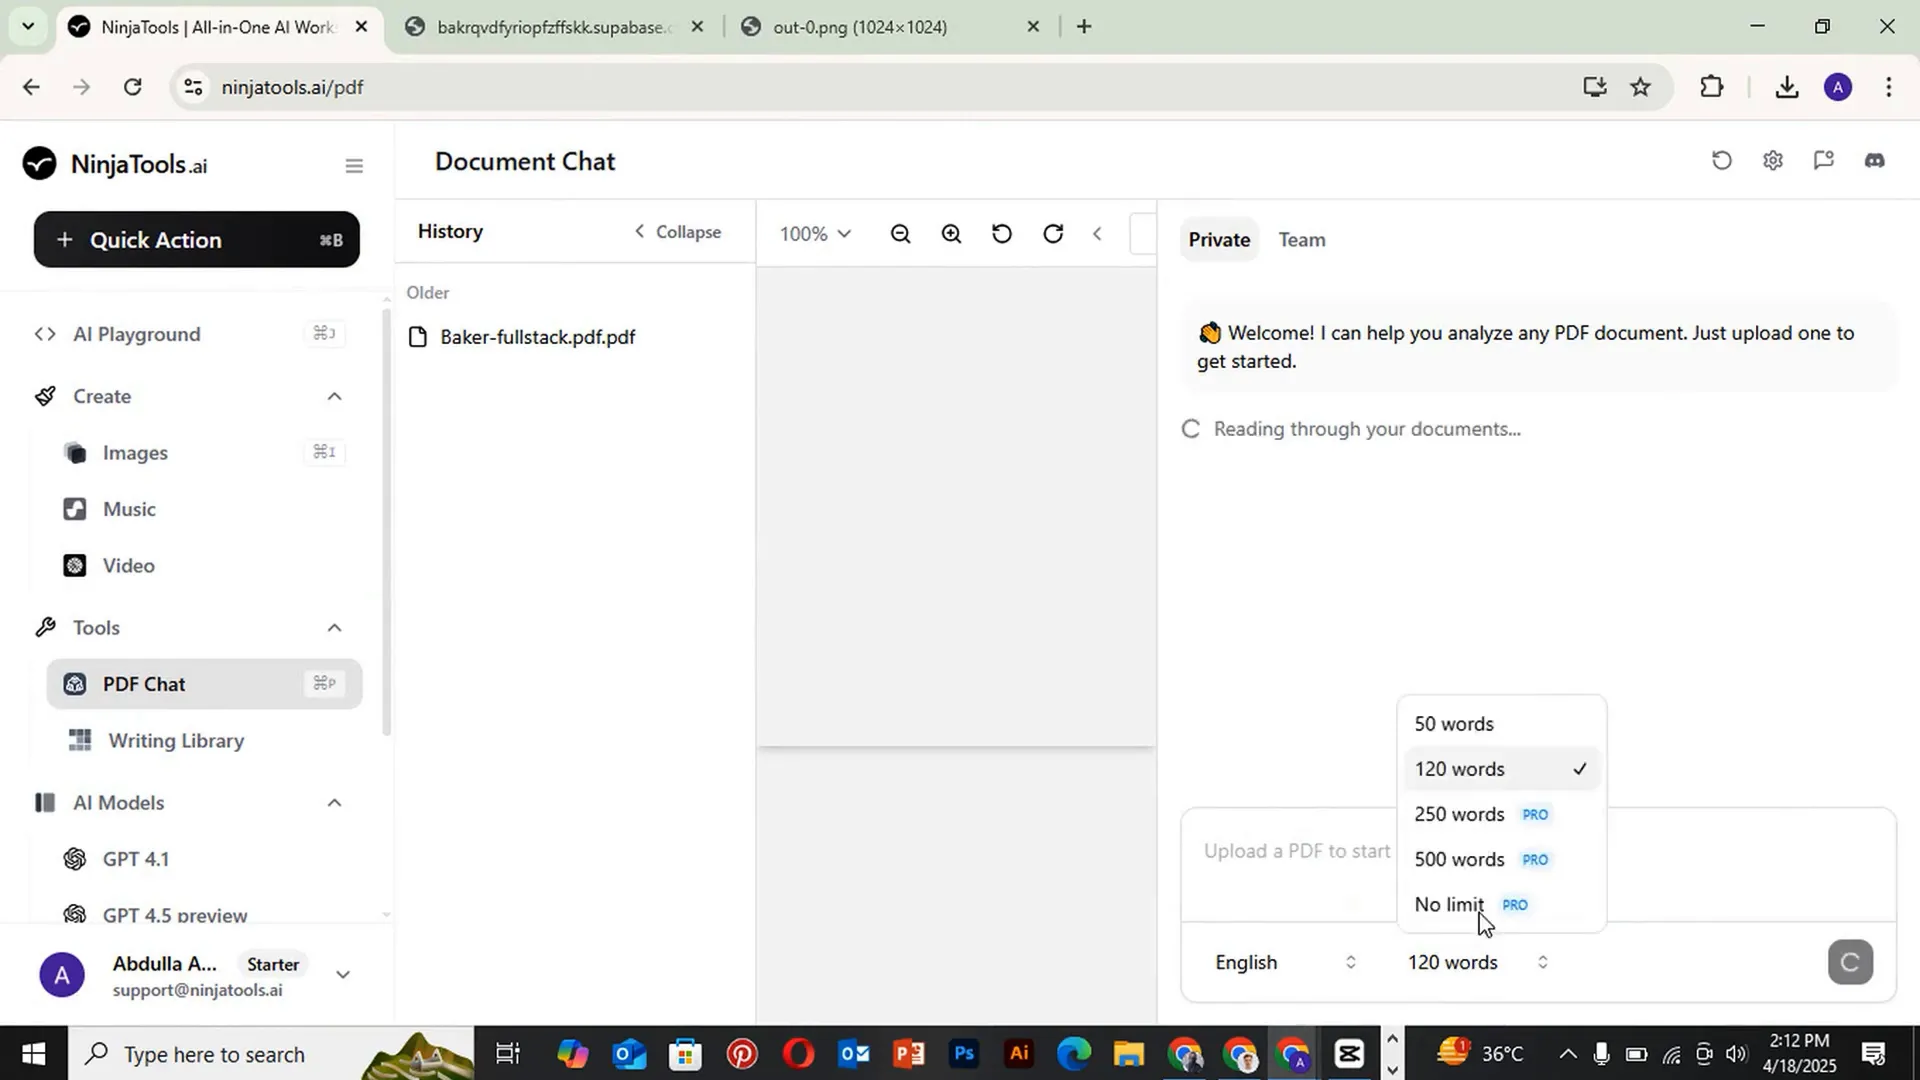Select the GPT 4.1 model
This screenshot has width=1920, height=1080.
[203, 859]
